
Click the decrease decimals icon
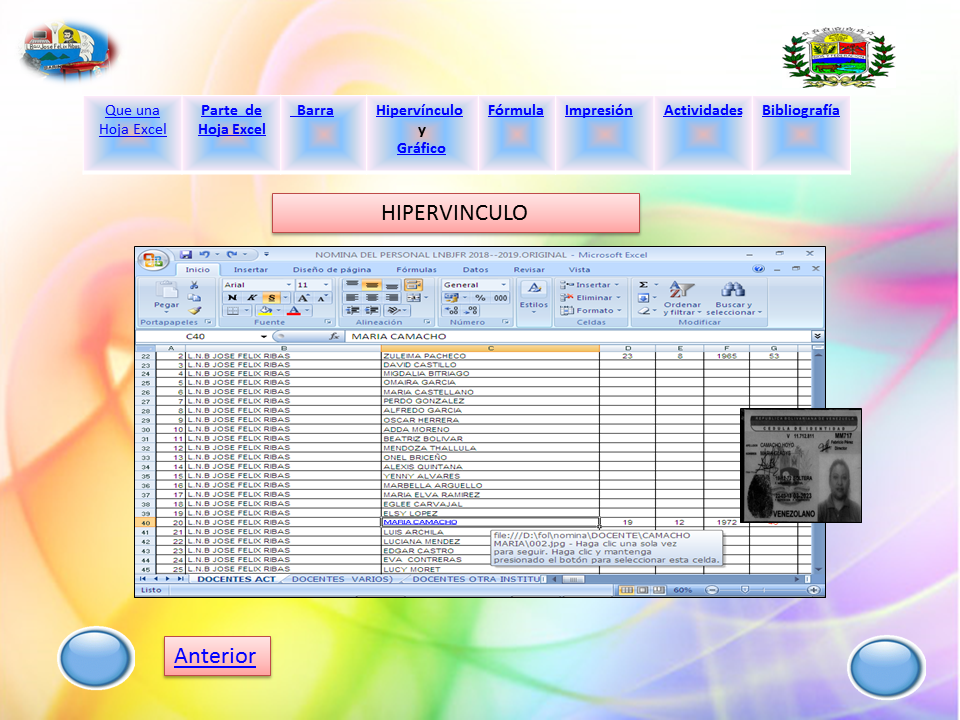(x=471, y=311)
